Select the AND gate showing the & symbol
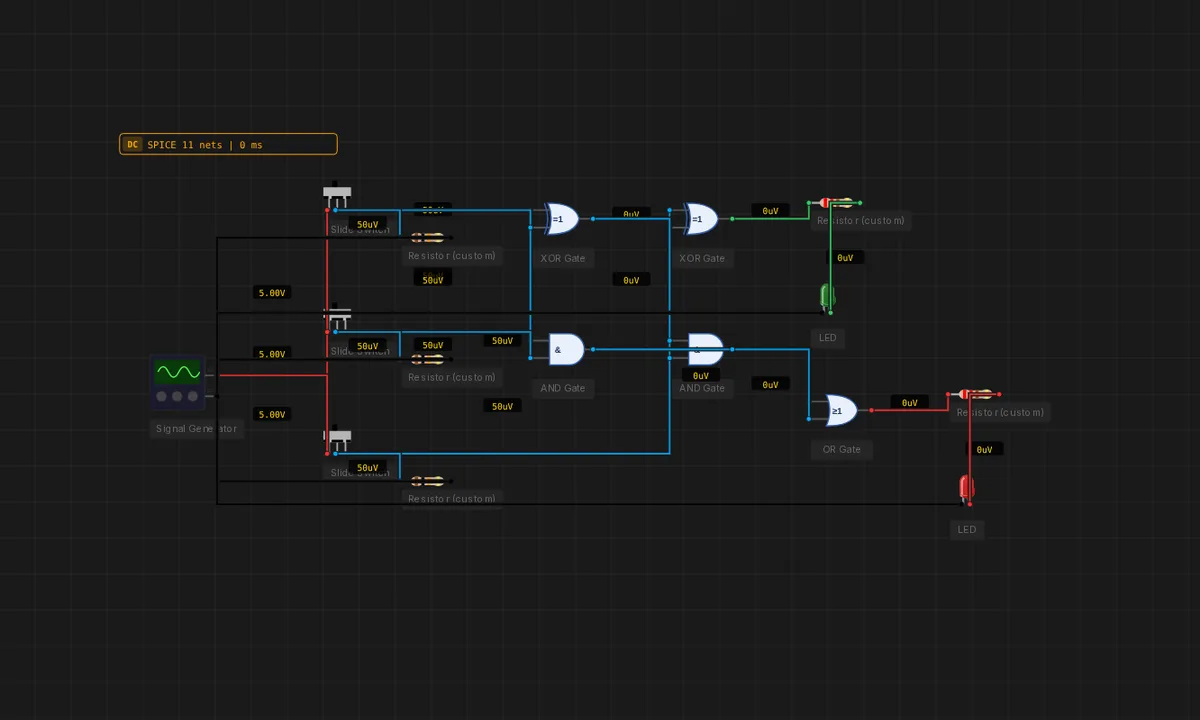The height and width of the screenshot is (720, 1200). [563, 349]
